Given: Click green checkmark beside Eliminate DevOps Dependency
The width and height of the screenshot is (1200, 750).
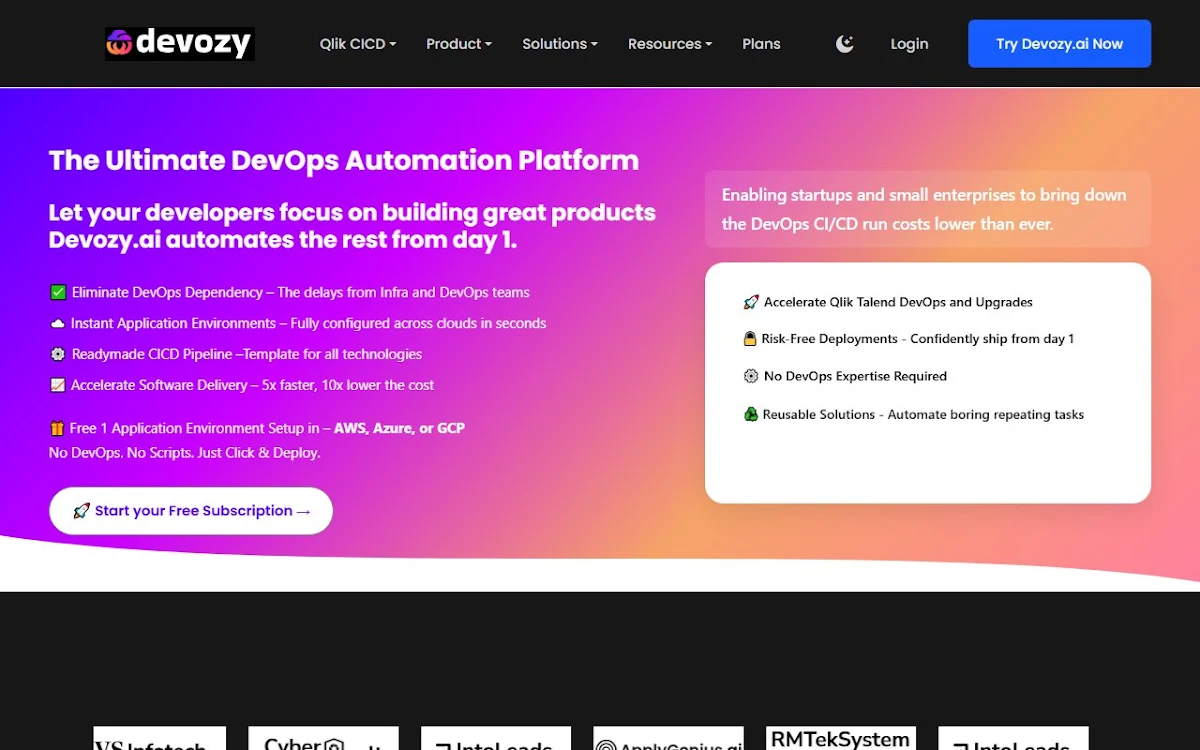Looking at the screenshot, I should click(x=58, y=293).
